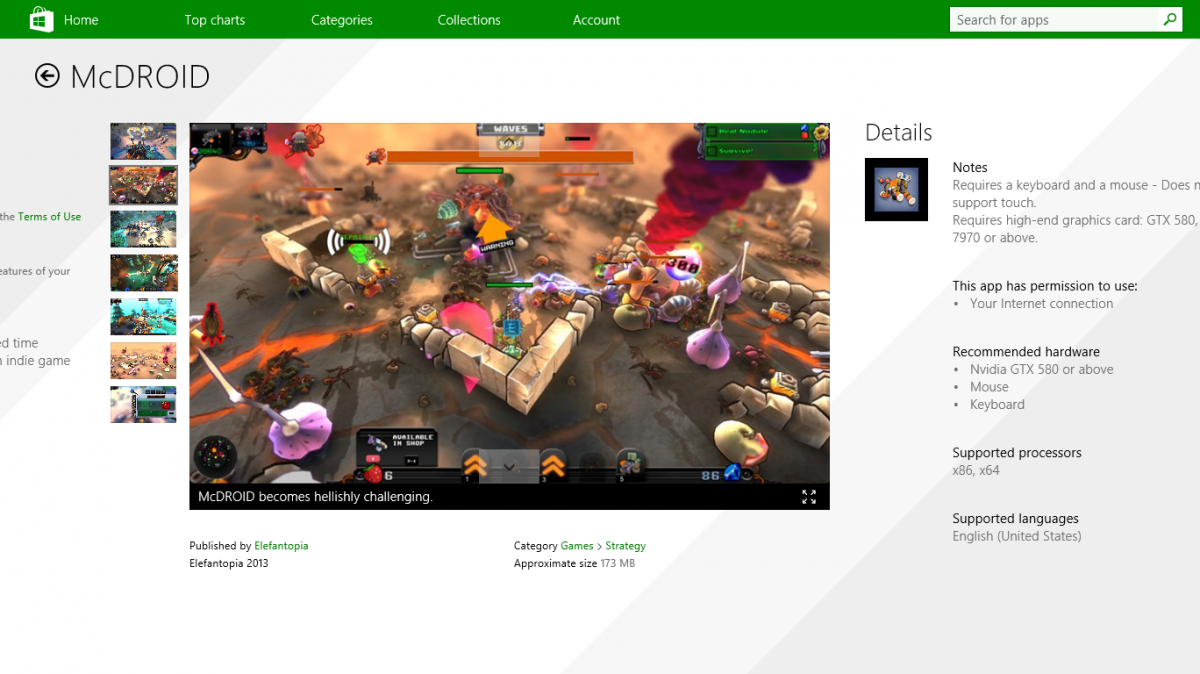Viewport: 1200px width, 674px height.
Task: Open the Games category link
Action: (x=577, y=546)
